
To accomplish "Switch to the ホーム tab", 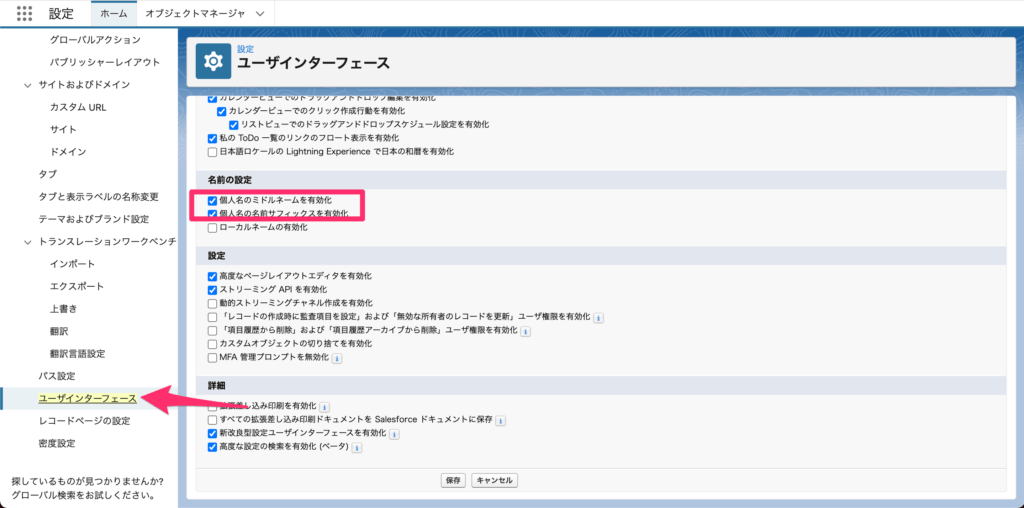I will [x=114, y=14].
